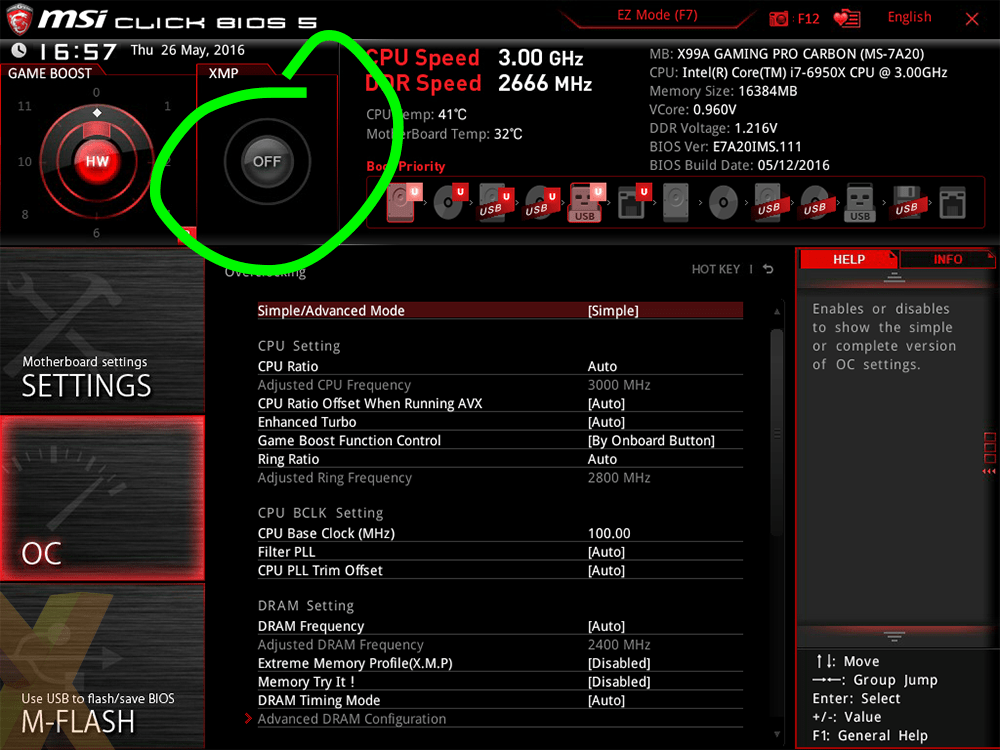
Task: Click the DDR Speed 2666 MHz readout
Action: coord(478,83)
